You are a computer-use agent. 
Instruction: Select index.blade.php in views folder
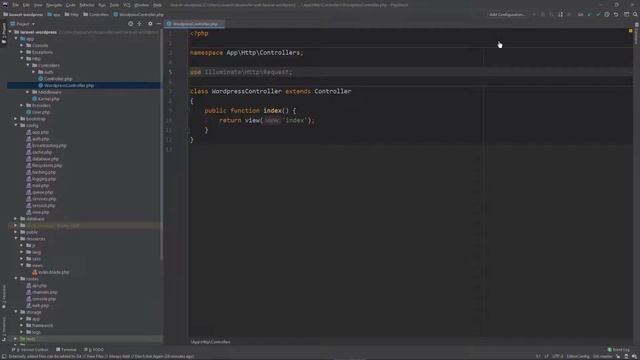pyautogui.click(x=51, y=272)
